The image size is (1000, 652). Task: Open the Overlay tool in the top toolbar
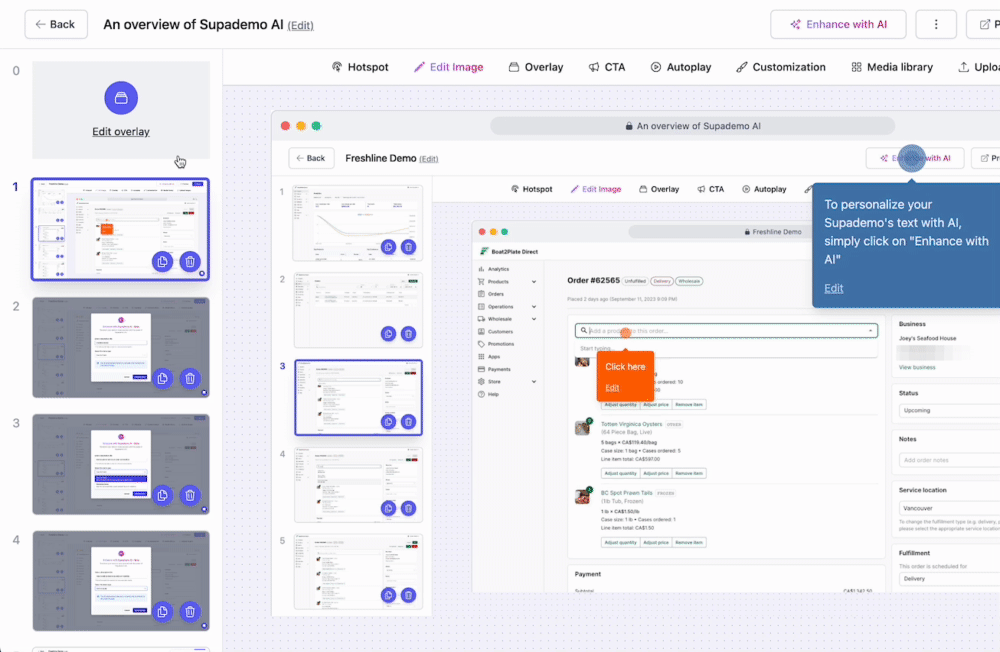(x=536, y=67)
